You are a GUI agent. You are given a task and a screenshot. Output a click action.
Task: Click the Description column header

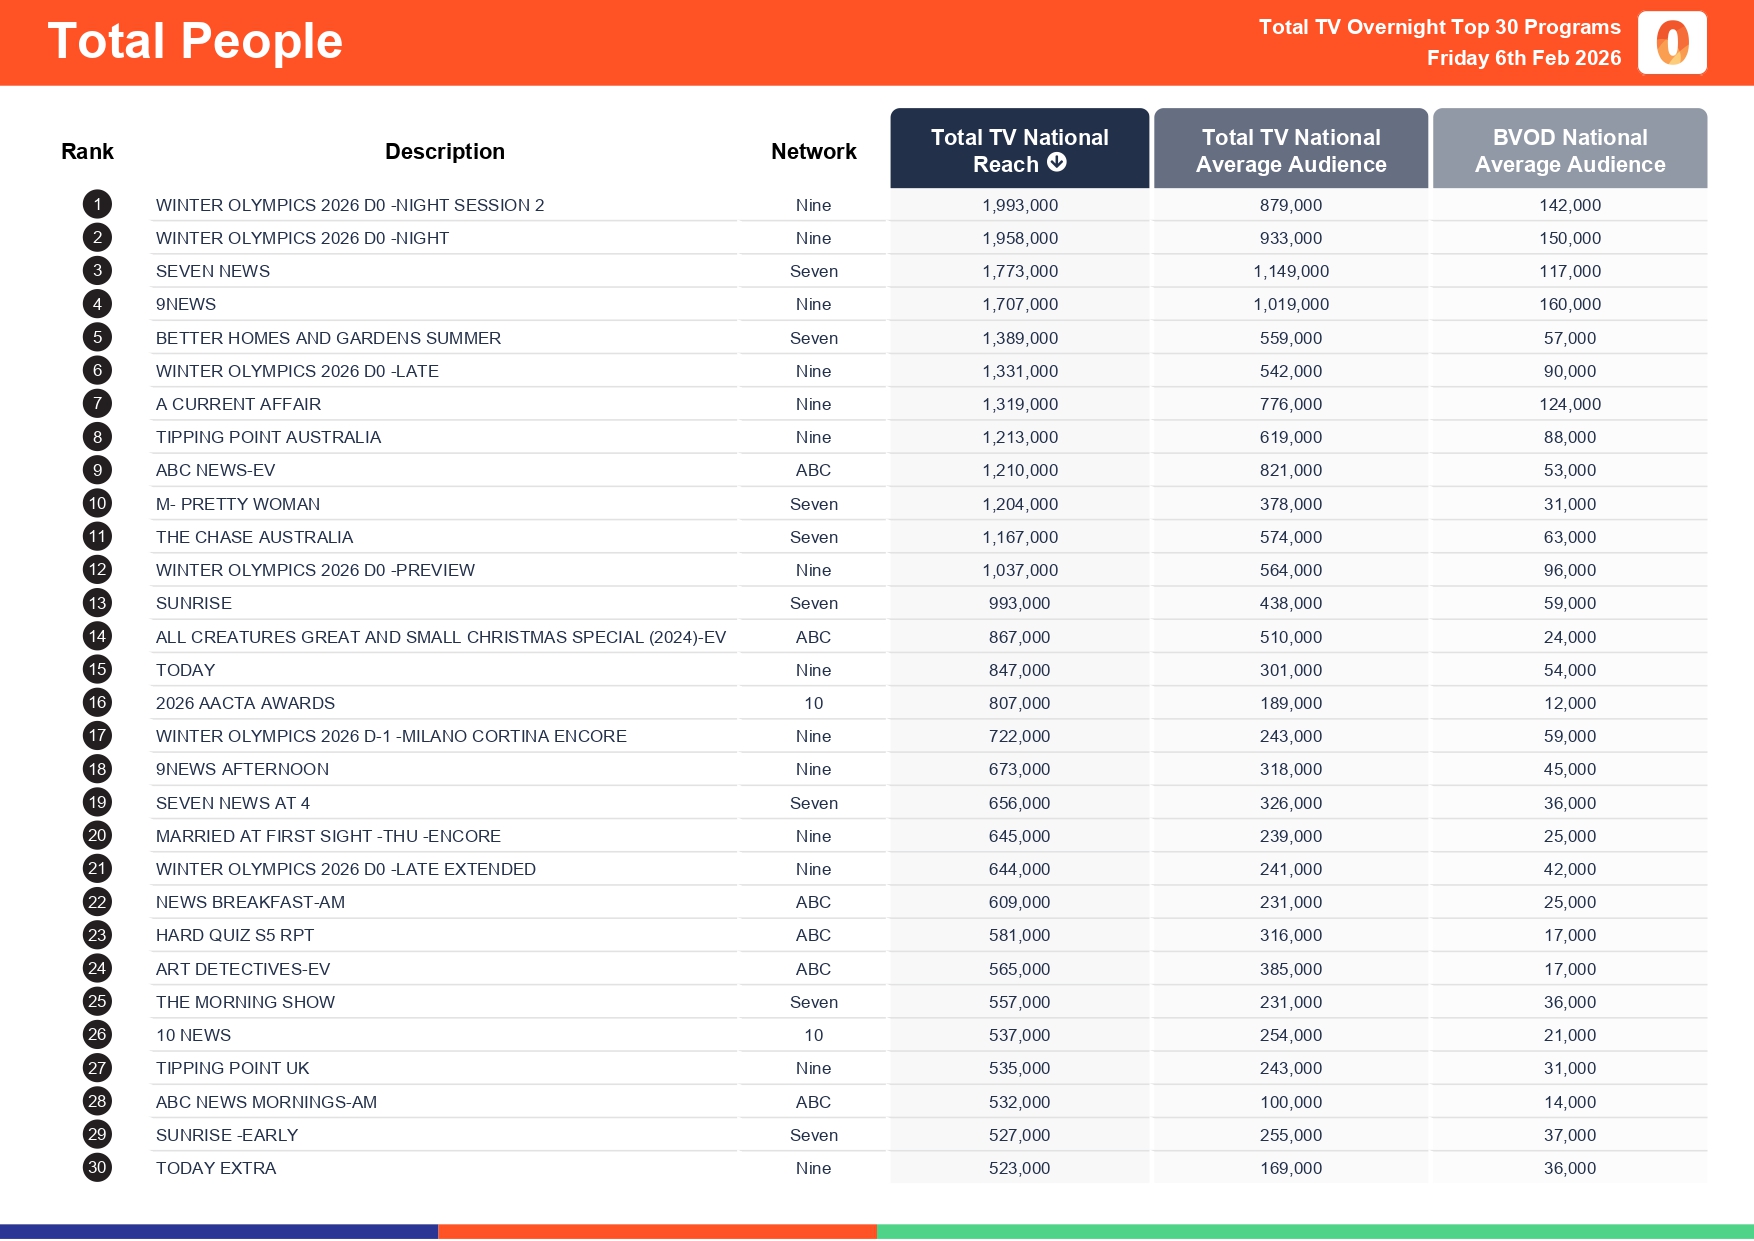(445, 151)
